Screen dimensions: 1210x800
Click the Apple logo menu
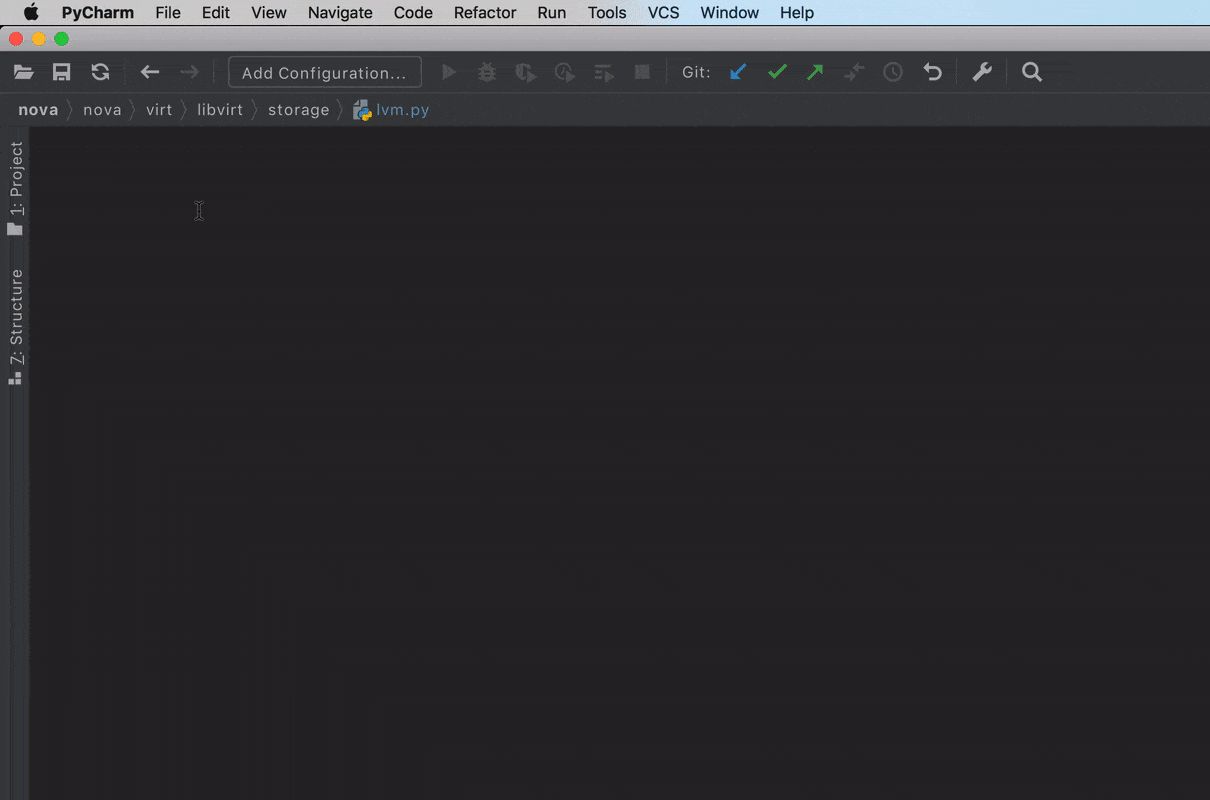click(31, 13)
